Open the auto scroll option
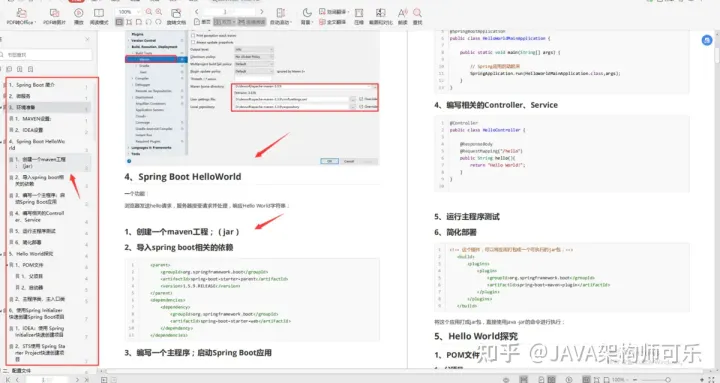Screen dimensions: 720x383 tap(281, 16)
